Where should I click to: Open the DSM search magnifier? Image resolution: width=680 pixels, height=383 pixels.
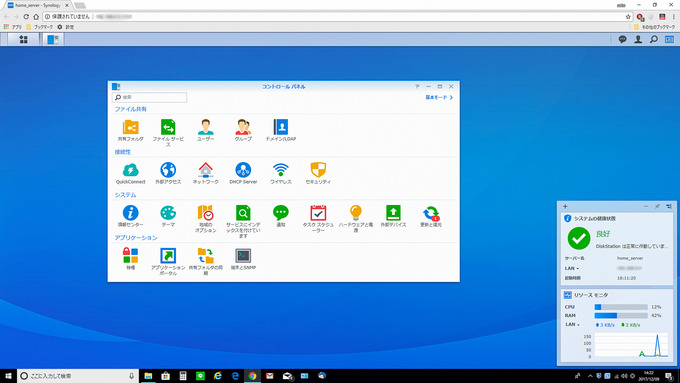(x=654, y=39)
